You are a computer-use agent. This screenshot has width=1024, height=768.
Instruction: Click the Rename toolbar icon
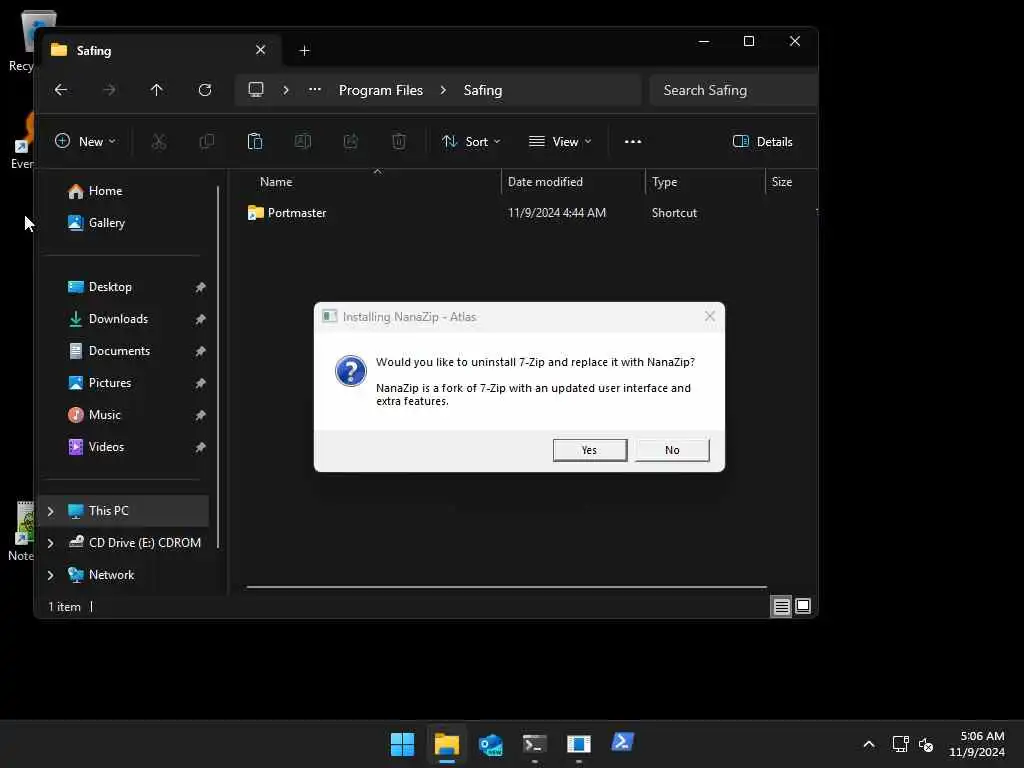302,142
